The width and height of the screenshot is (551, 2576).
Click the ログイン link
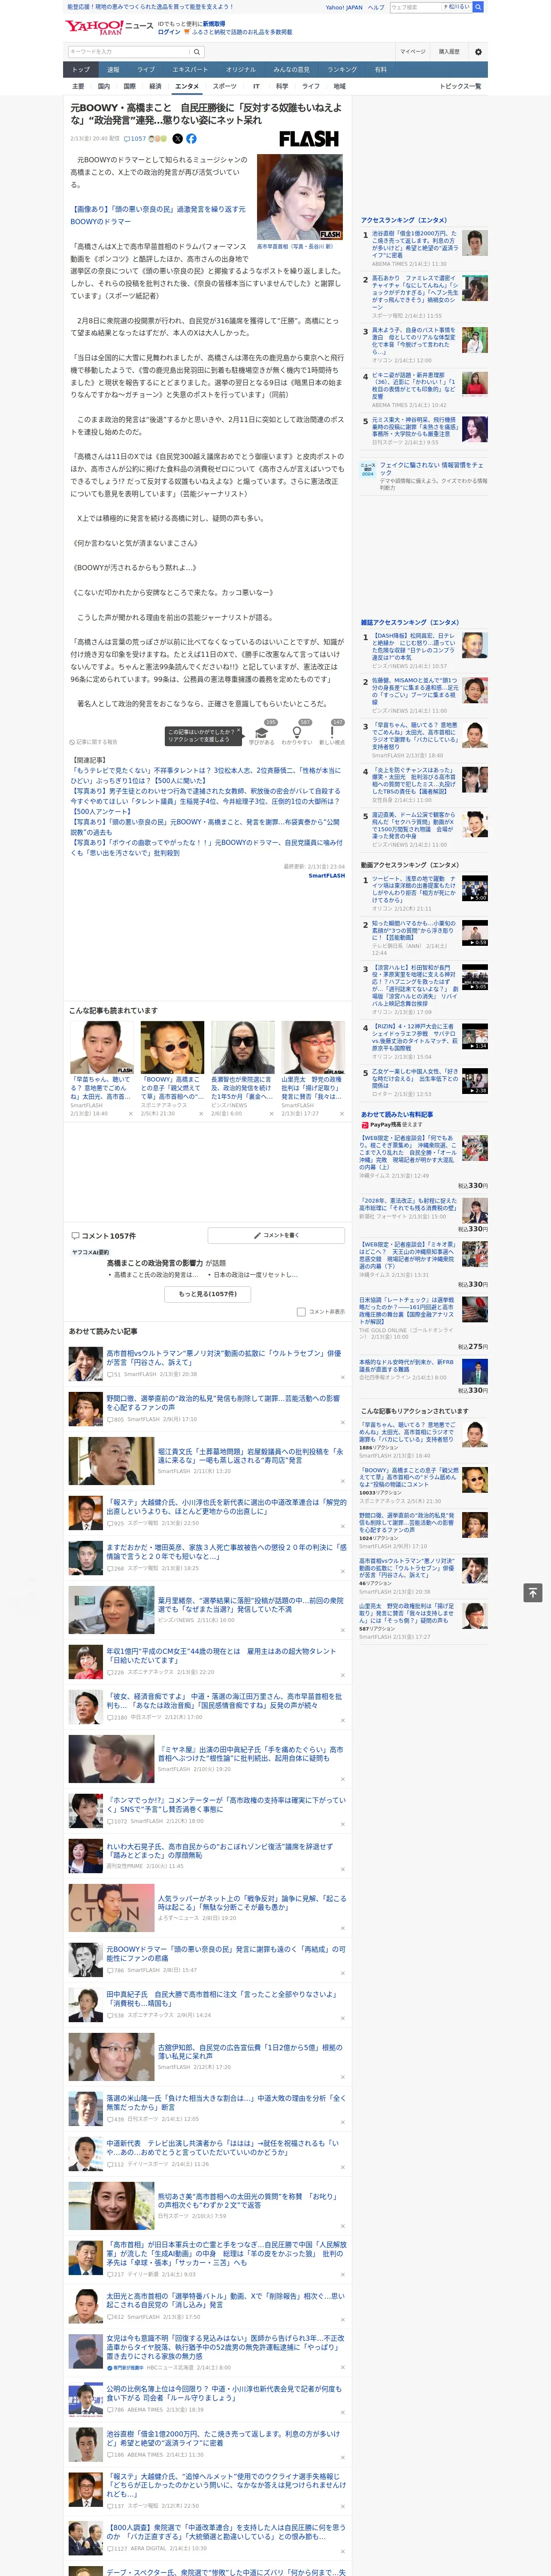[169, 32]
